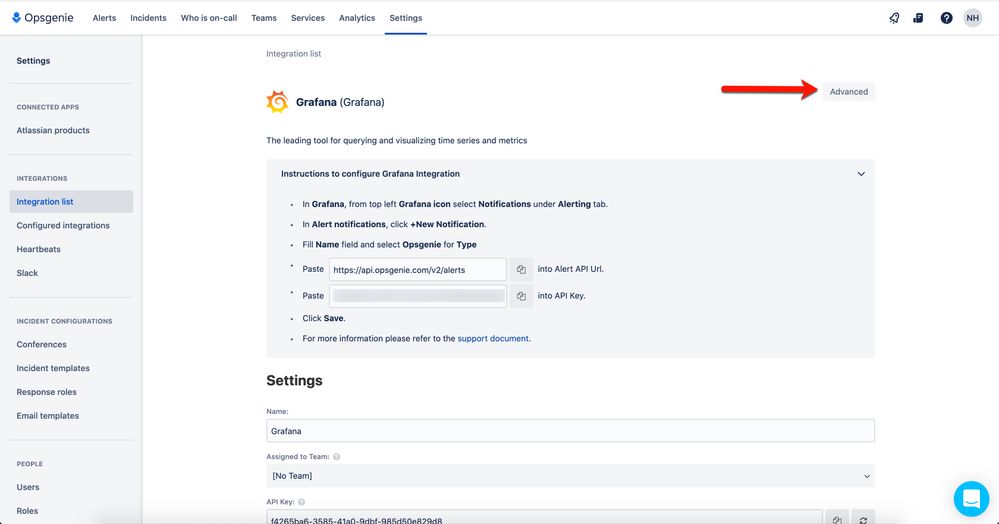Open Email templates in sidebar
999x524 pixels.
48,416
